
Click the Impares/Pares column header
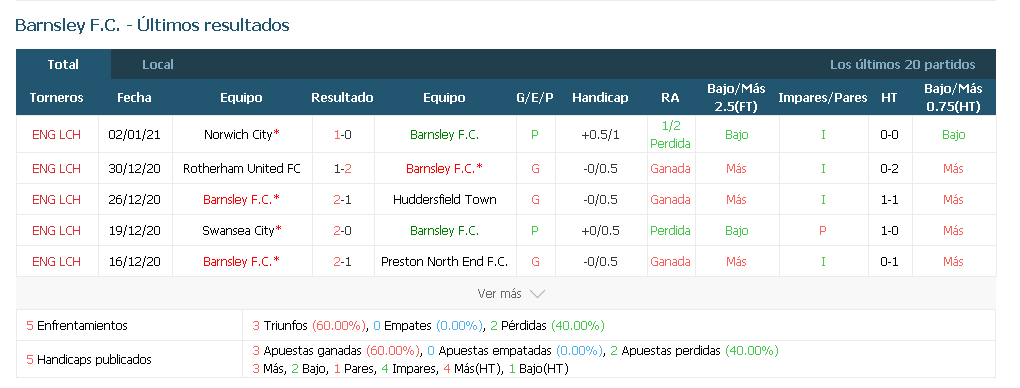[x=823, y=98]
